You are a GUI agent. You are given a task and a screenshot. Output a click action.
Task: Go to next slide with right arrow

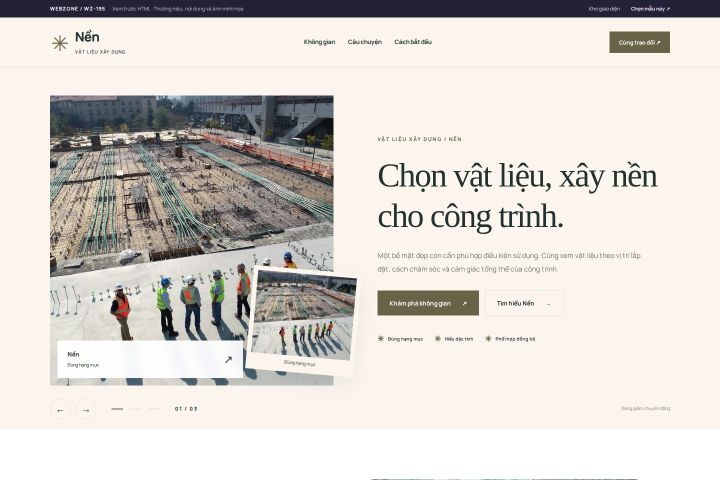86,410
